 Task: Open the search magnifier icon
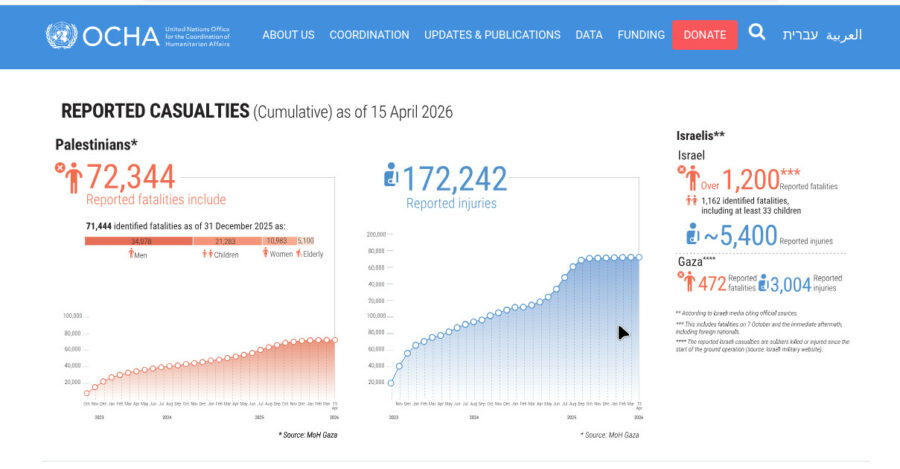757,33
